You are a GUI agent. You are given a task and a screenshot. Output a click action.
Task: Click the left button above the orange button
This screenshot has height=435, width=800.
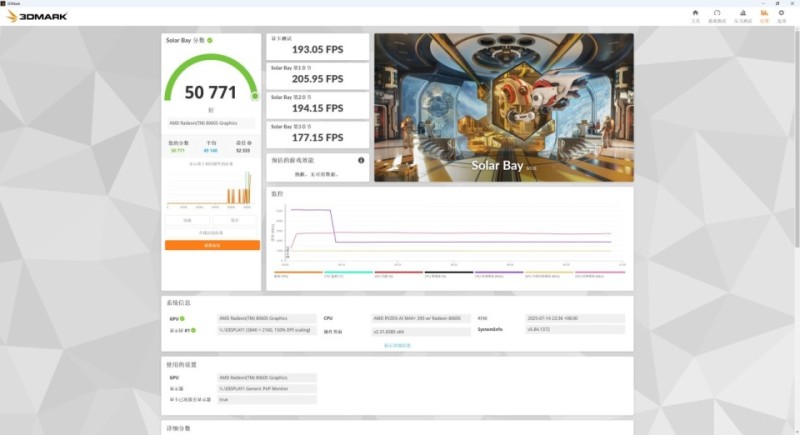187,220
